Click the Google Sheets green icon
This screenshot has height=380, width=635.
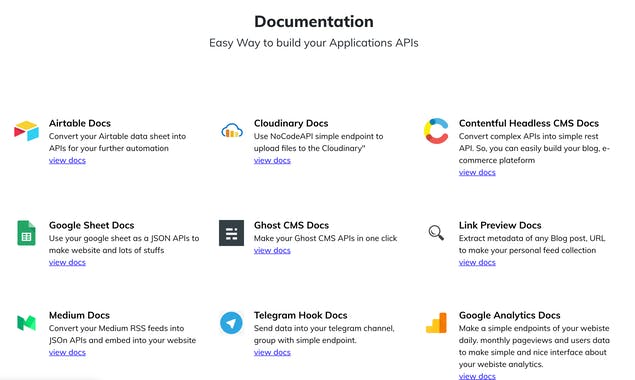coord(26,233)
